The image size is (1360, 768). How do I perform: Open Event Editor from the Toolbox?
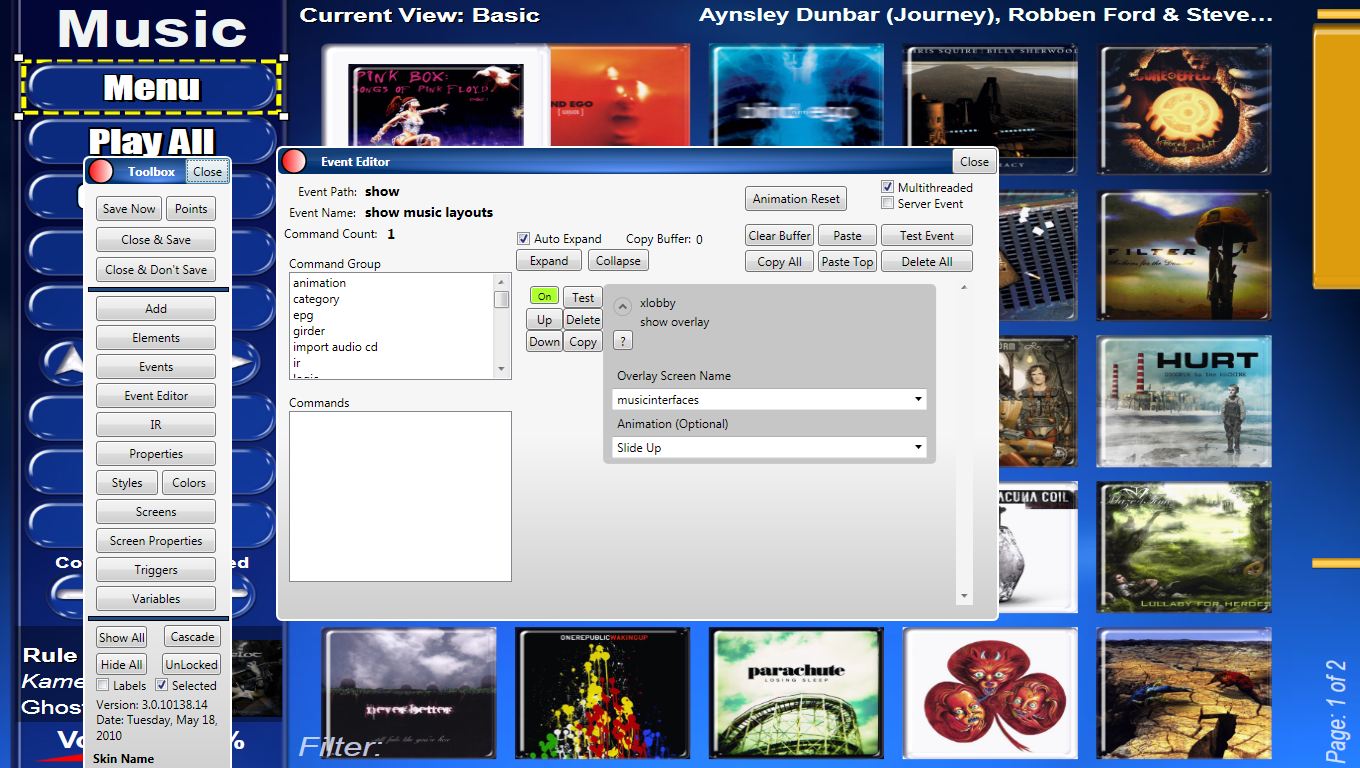pyautogui.click(x=156, y=396)
